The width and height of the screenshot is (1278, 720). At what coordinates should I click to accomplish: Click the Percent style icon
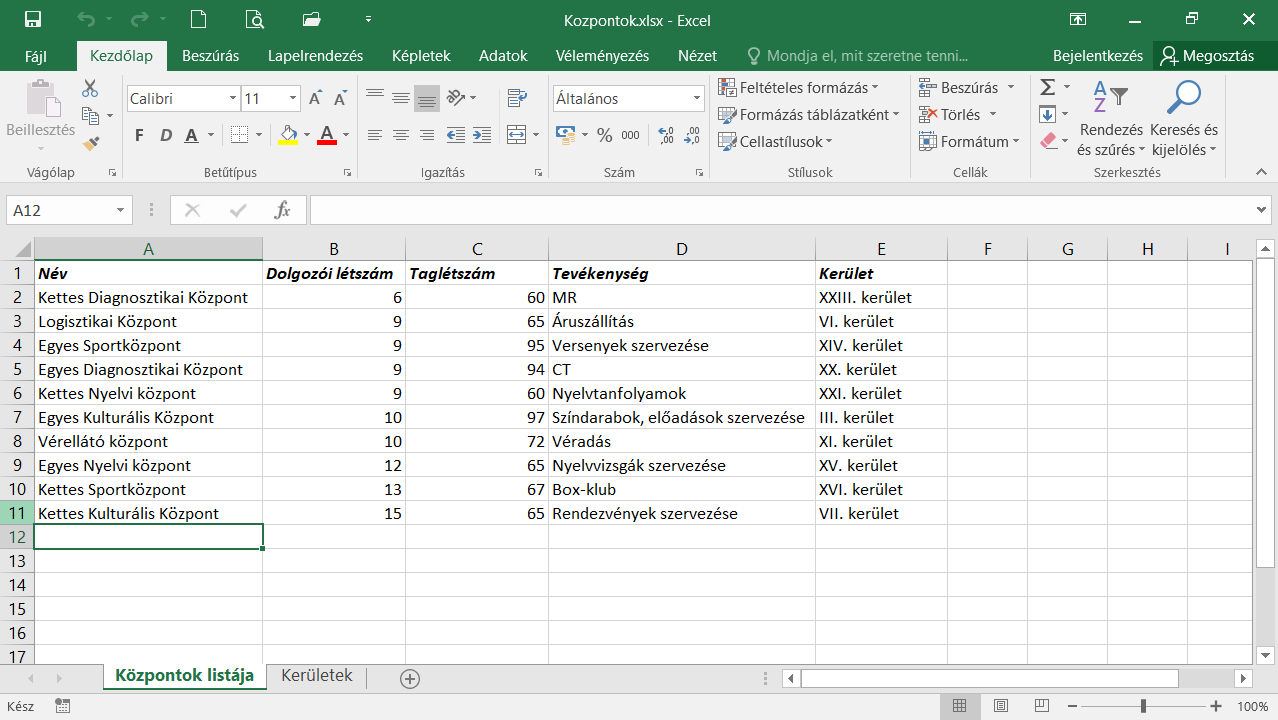(604, 135)
